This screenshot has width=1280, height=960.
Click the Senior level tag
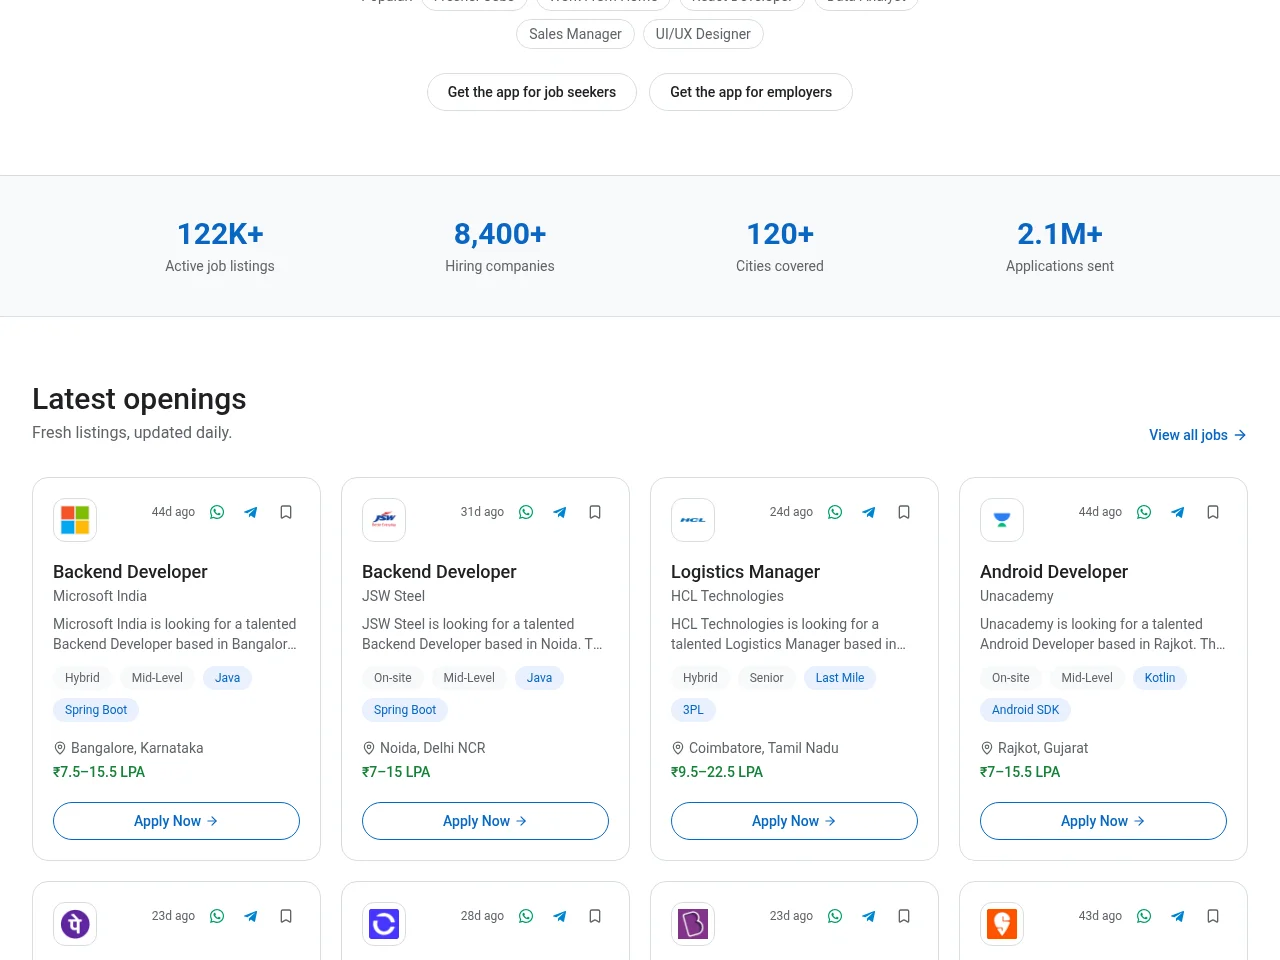pyautogui.click(x=767, y=678)
